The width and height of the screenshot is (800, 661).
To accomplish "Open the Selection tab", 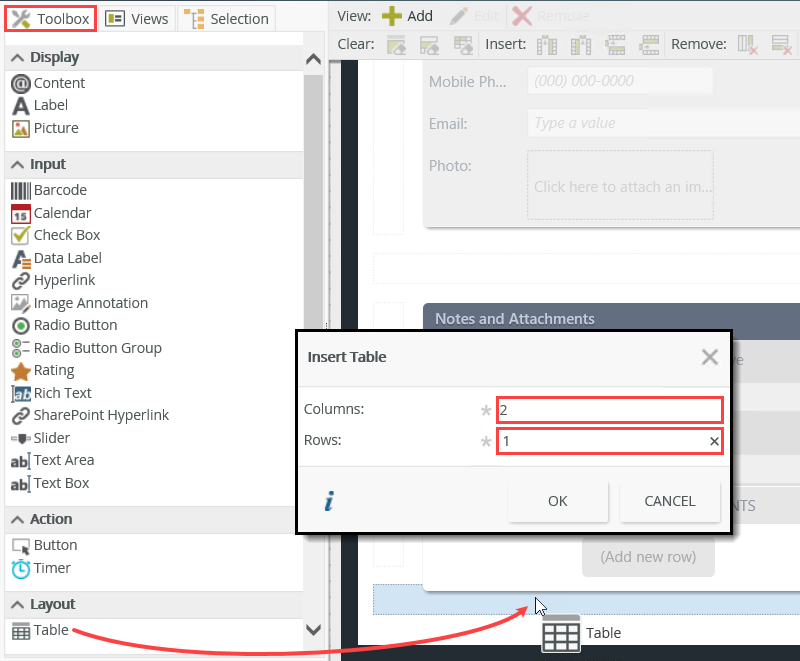I will 227,18.
